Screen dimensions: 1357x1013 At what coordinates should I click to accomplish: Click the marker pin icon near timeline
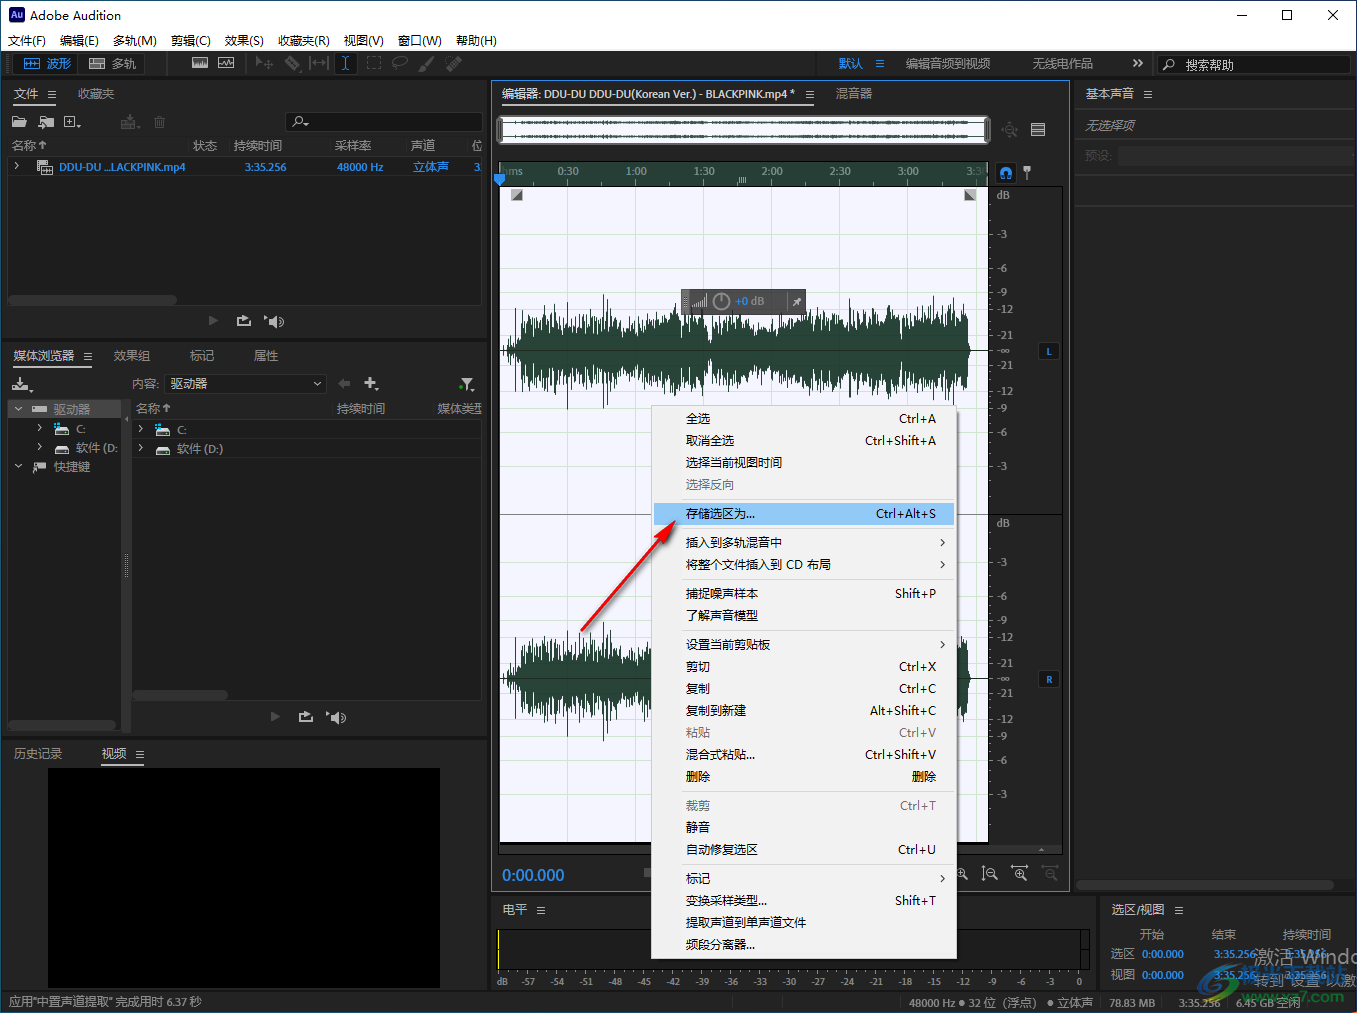(x=1027, y=173)
